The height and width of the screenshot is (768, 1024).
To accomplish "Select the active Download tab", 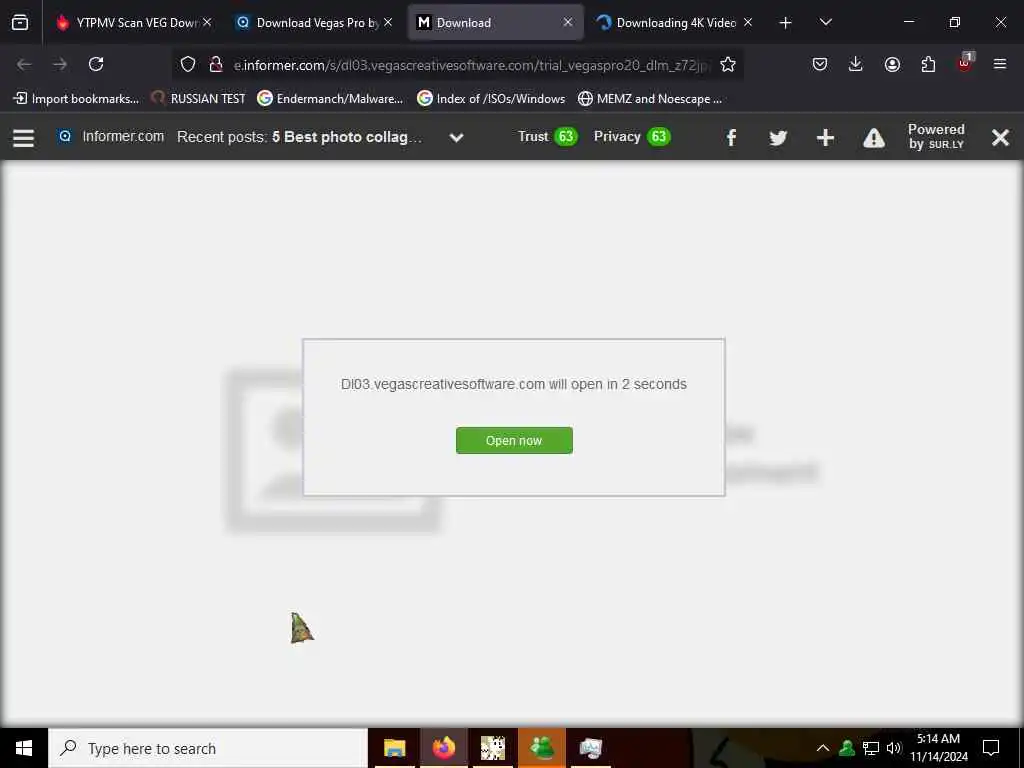I will pyautogui.click(x=495, y=22).
